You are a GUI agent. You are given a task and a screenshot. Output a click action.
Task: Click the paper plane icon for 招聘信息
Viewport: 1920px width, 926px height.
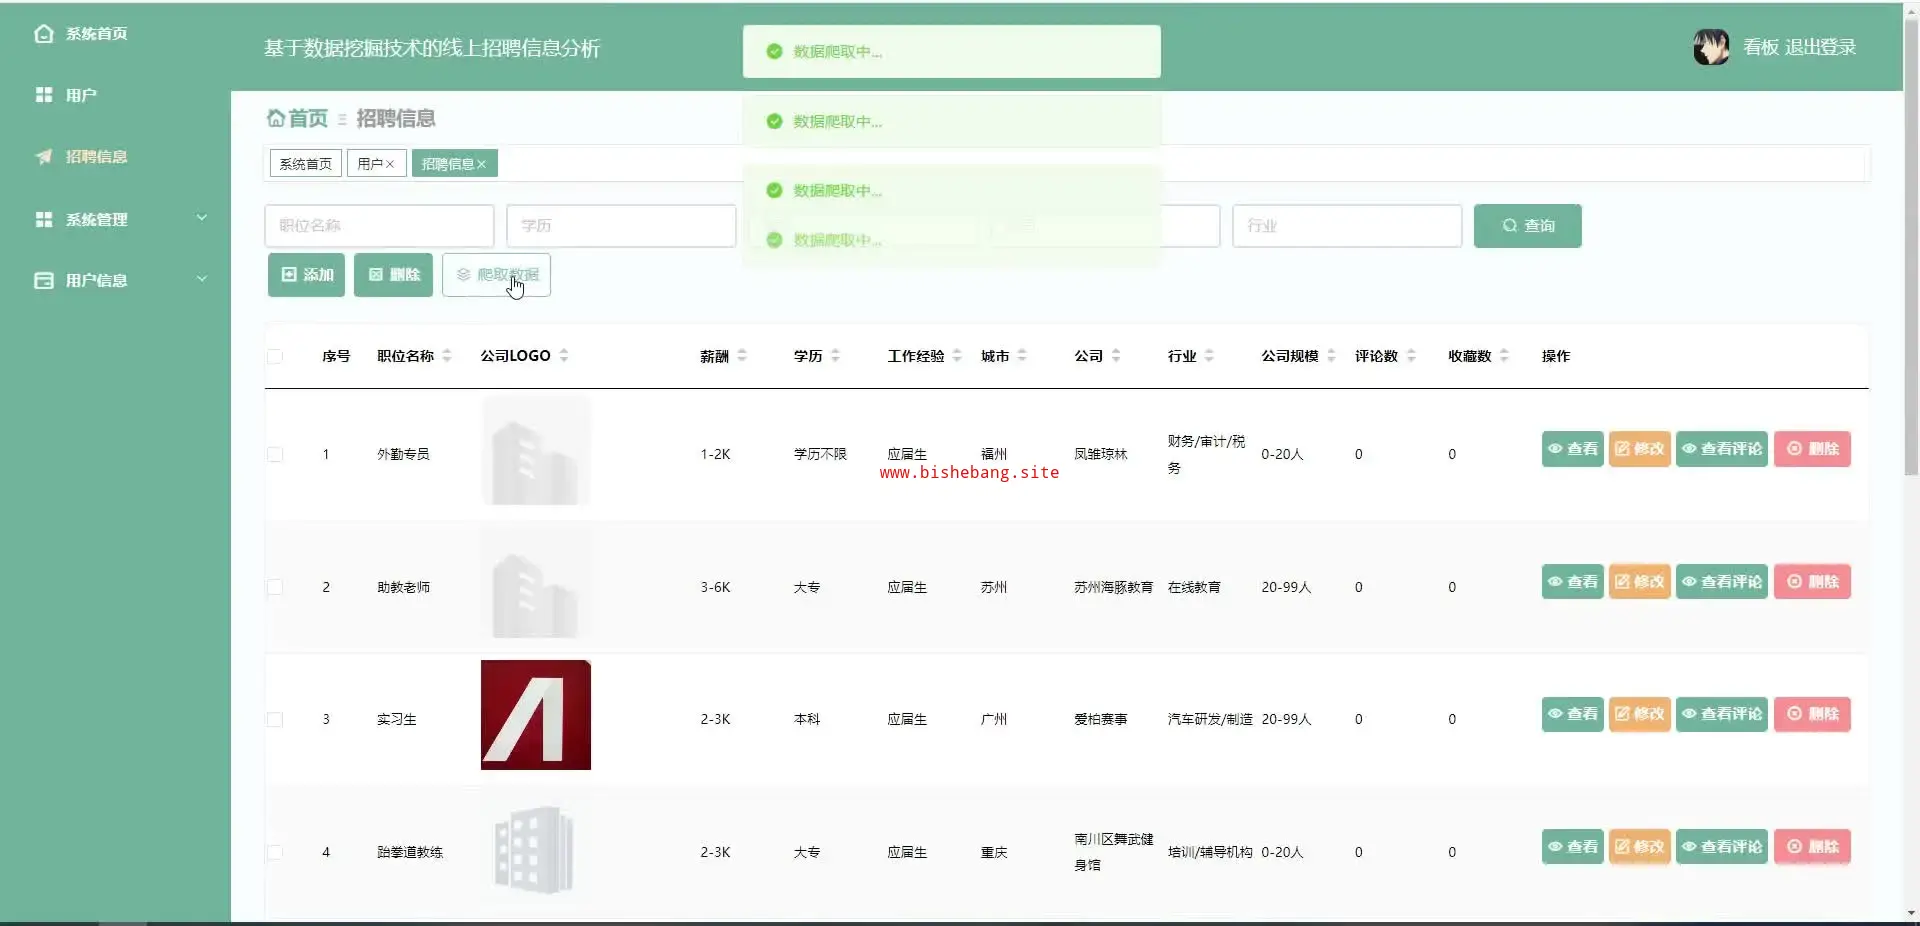(44, 157)
